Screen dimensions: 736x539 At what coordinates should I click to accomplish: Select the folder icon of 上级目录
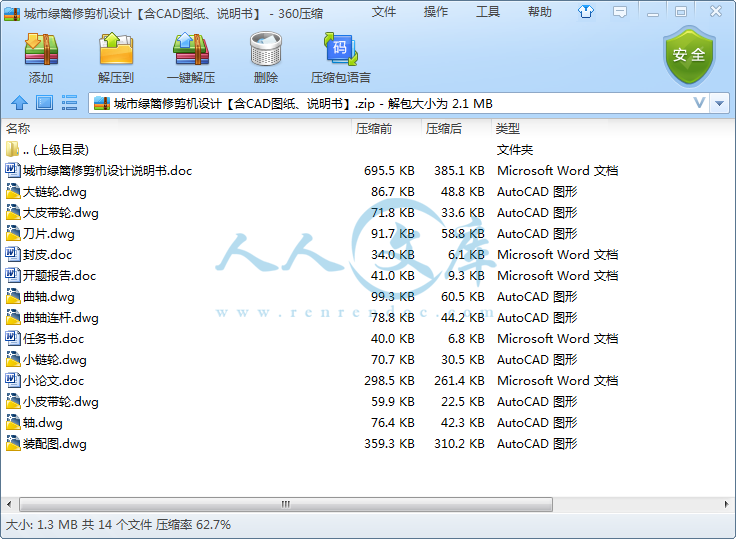(13, 149)
